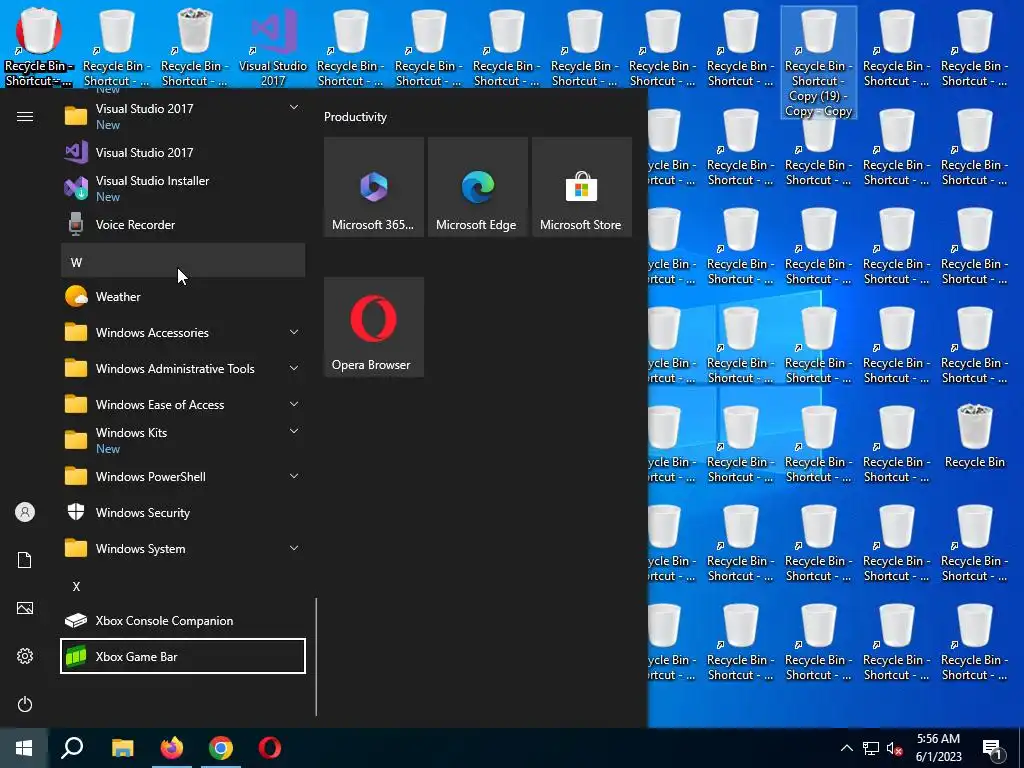Screen dimensions: 1024x768
Task: Click the W letter header
Action: (x=183, y=261)
